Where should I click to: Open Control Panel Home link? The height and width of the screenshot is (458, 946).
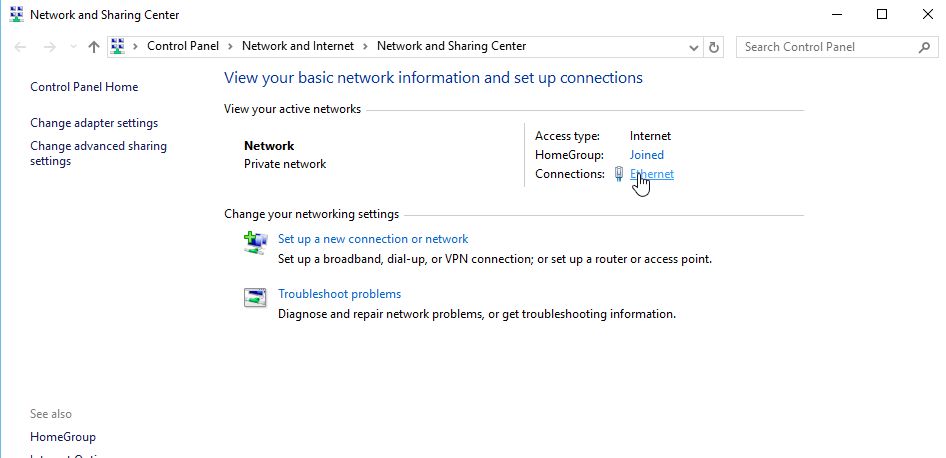pyautogui.click(x=84, y=87)
